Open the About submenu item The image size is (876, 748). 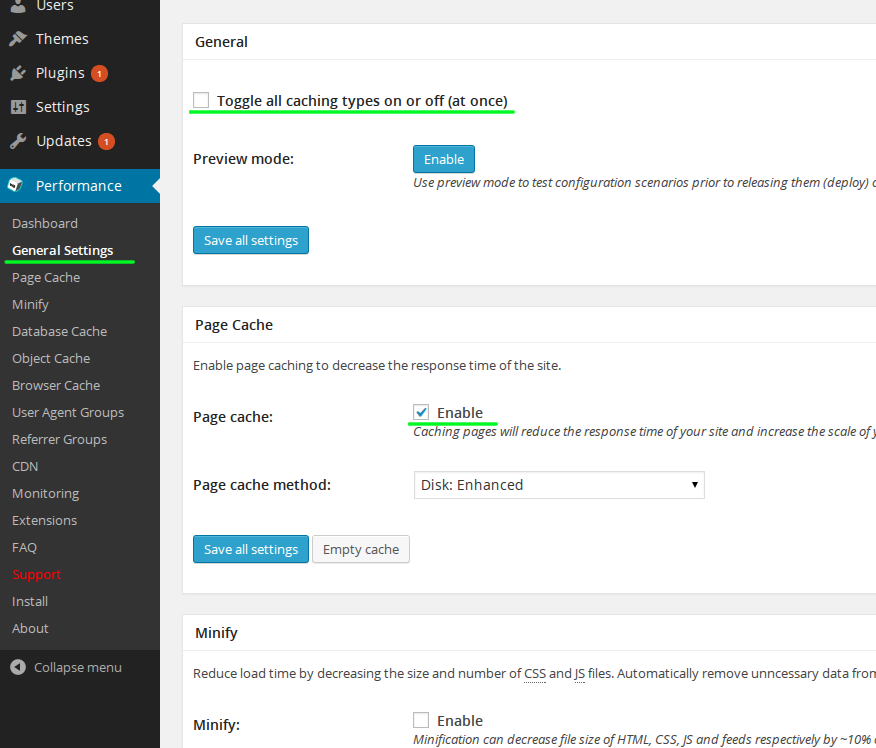[30, 628]
